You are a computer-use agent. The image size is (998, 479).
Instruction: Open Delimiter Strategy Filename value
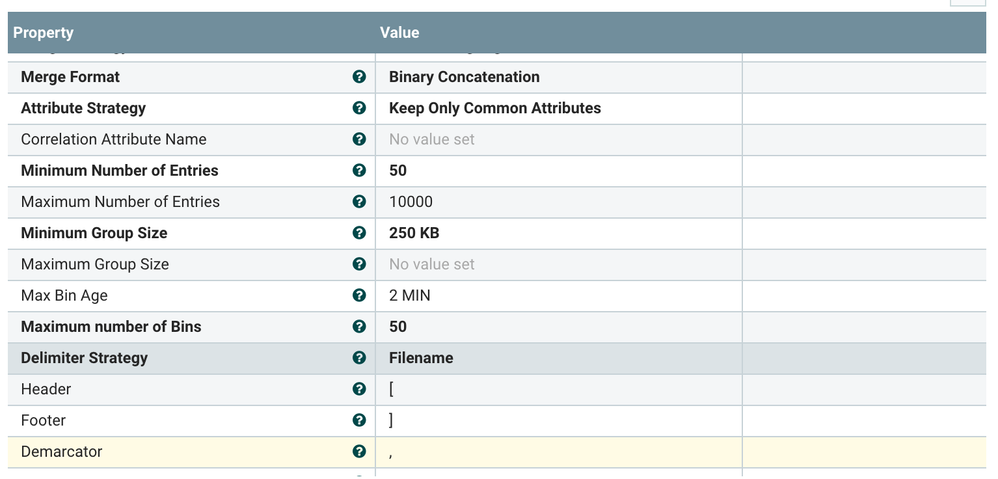pyautogui.click(x=421, y=358)
